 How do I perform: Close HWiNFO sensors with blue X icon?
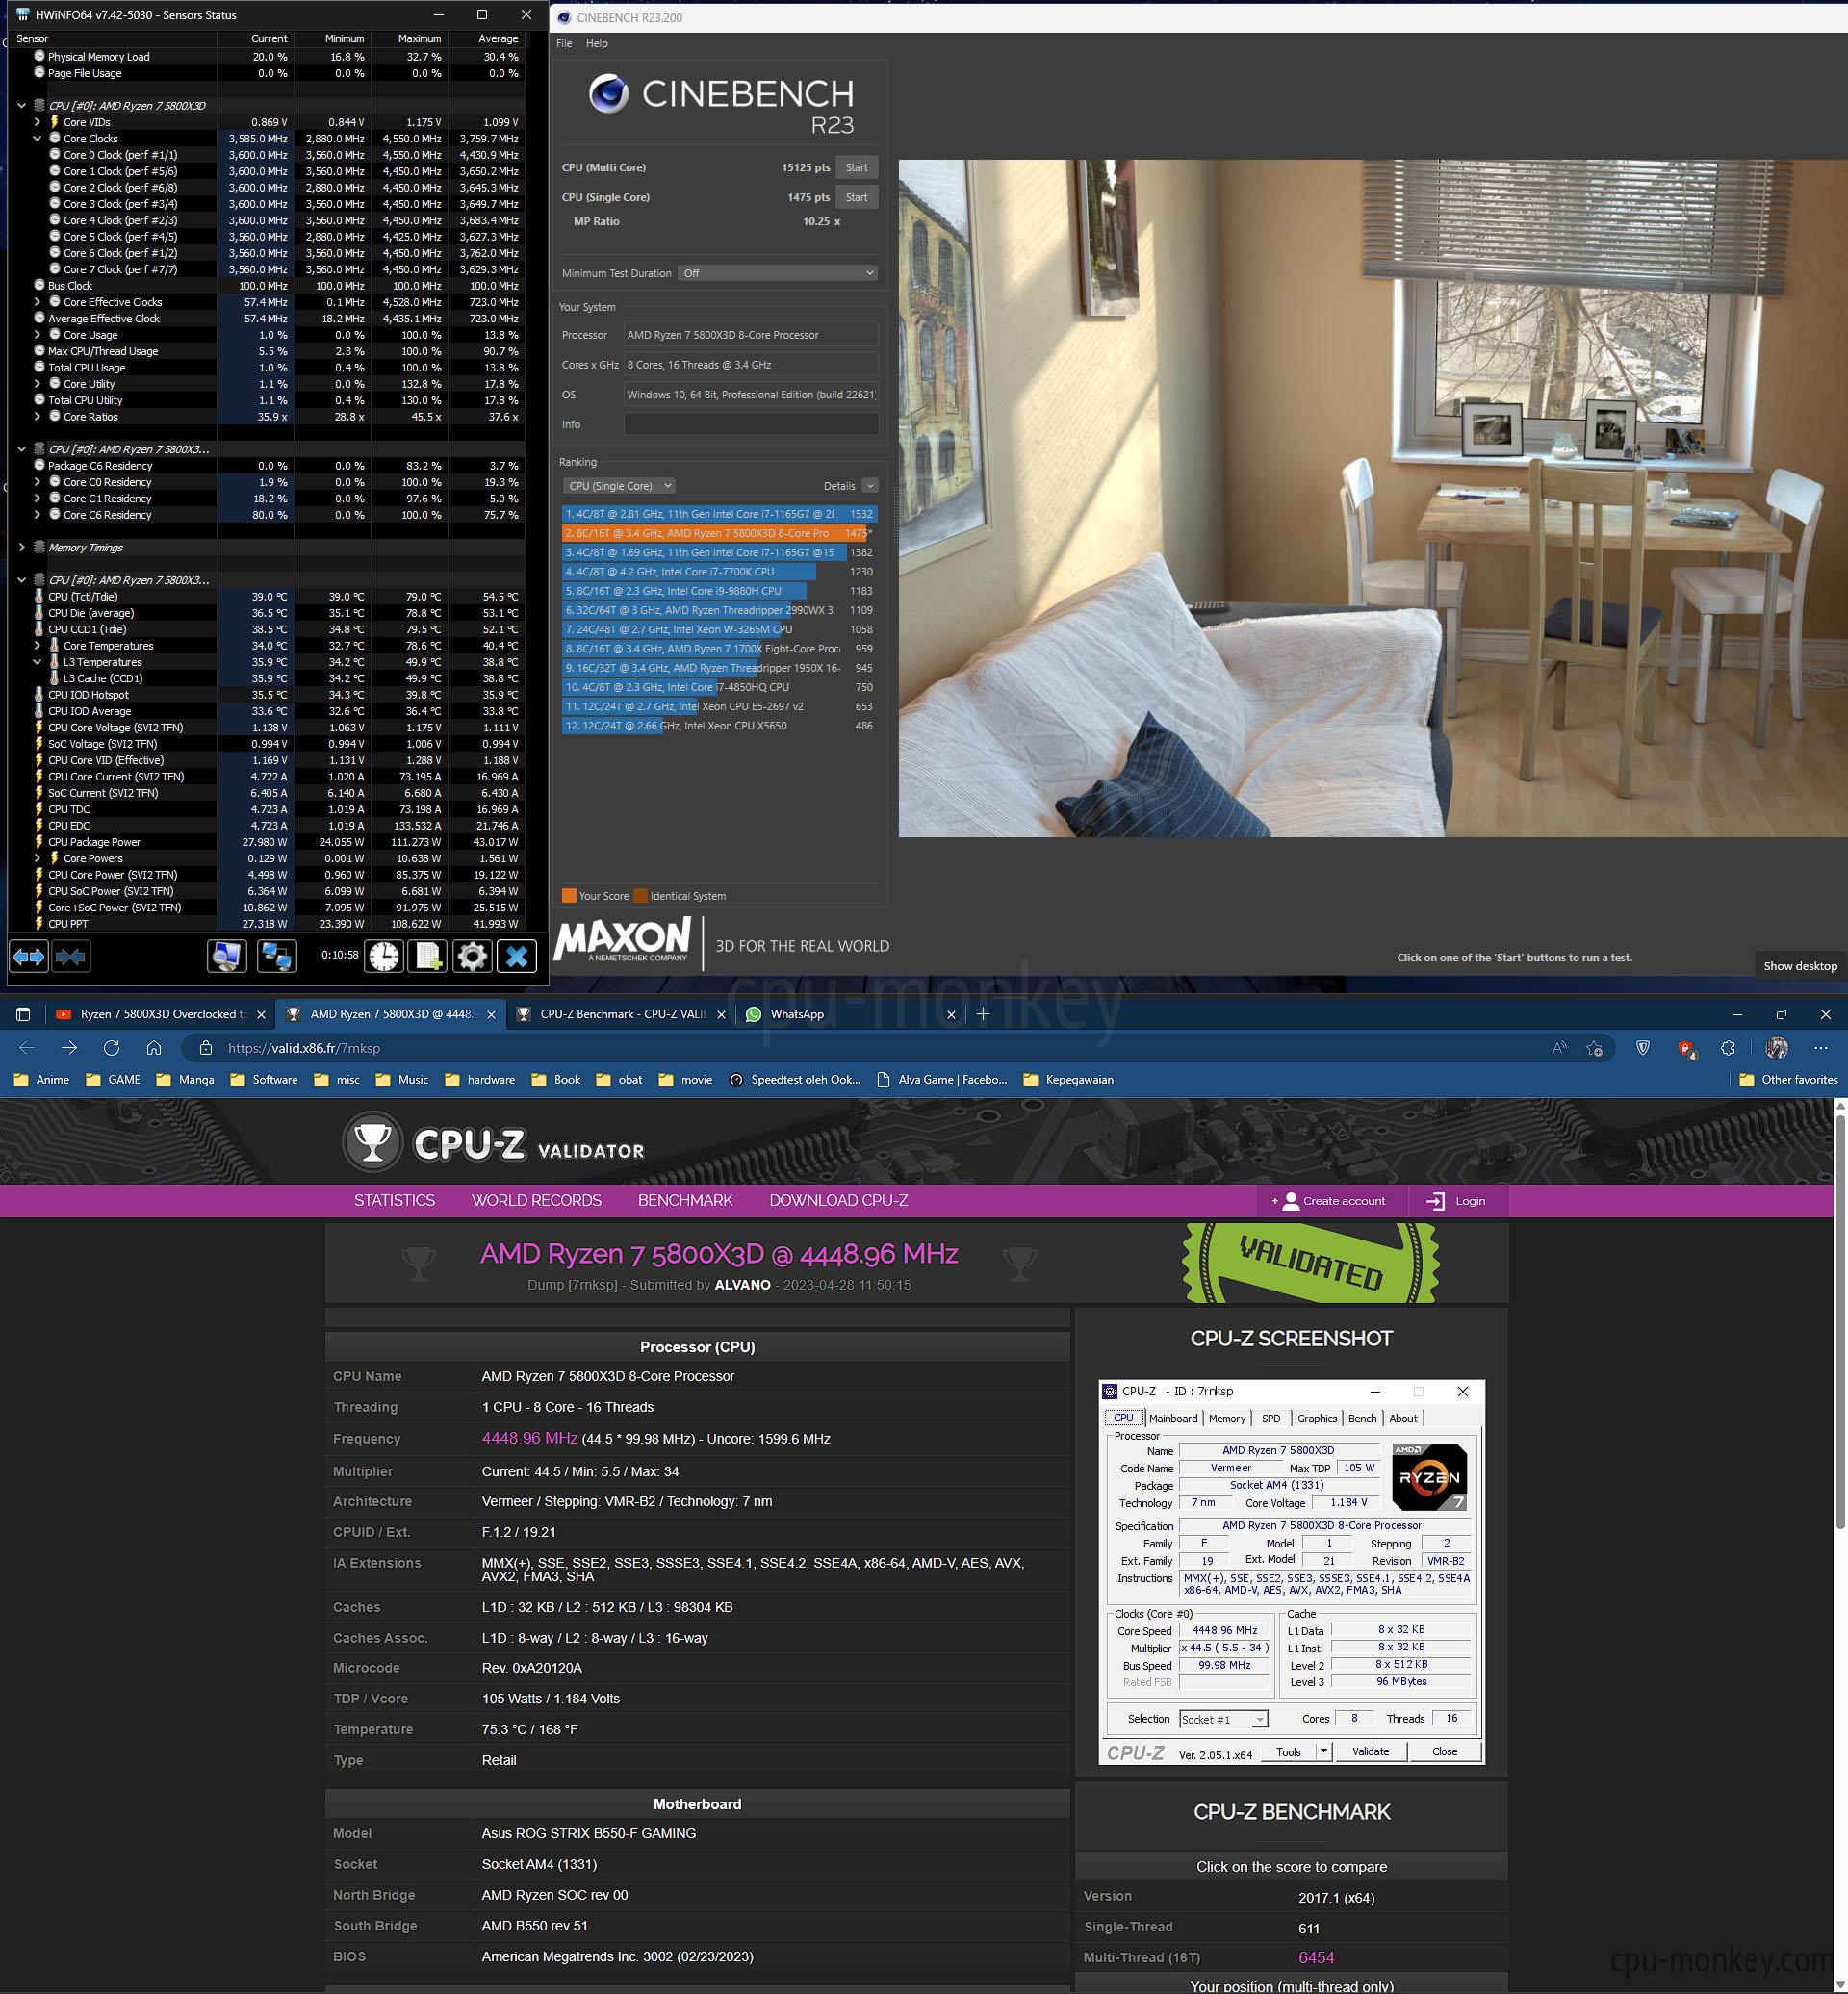click(x=517, y=957)
